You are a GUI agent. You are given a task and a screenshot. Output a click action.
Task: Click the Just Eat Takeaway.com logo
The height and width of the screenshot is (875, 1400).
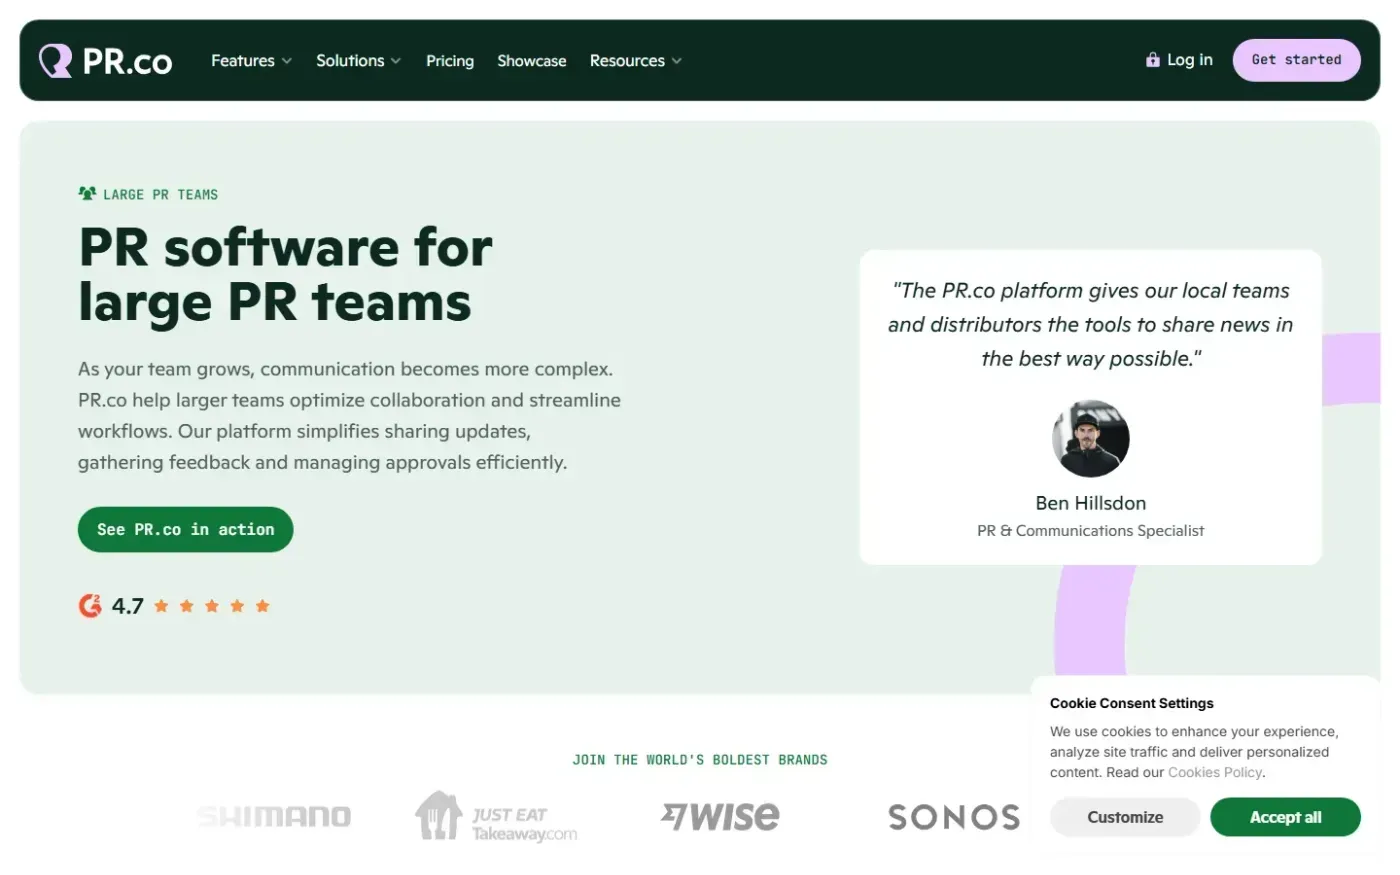click(496, 817)
